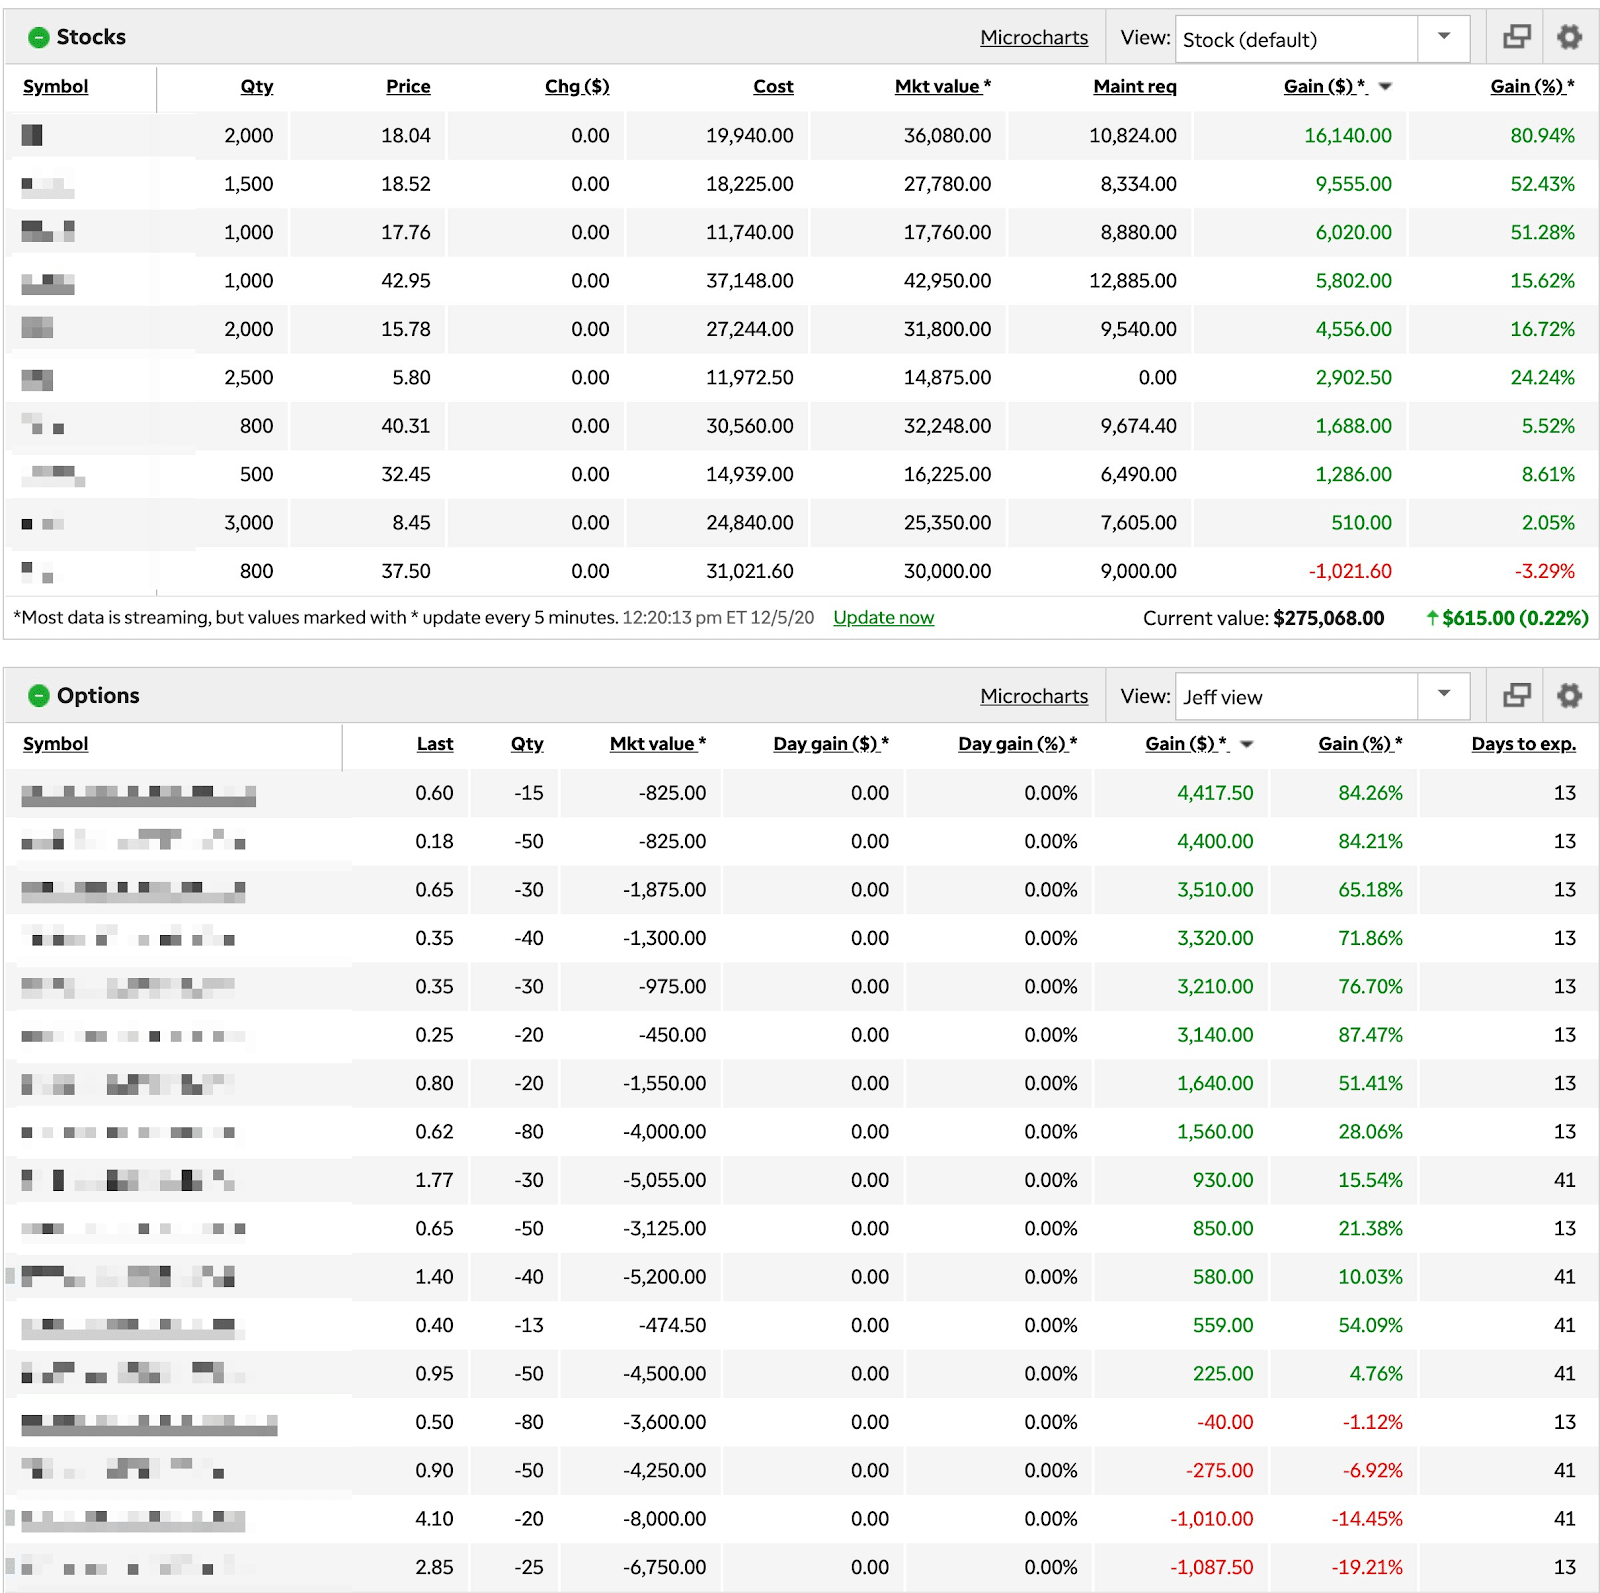The height and width of the screenshot is (1593, 1600).
Task: Sort Stocks table by Gain ($)
Action: [1325, 87]
